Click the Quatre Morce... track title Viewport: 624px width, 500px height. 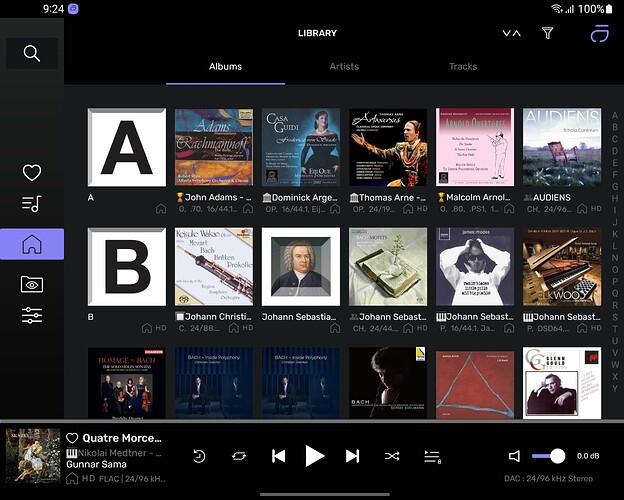tap(122, 438)
